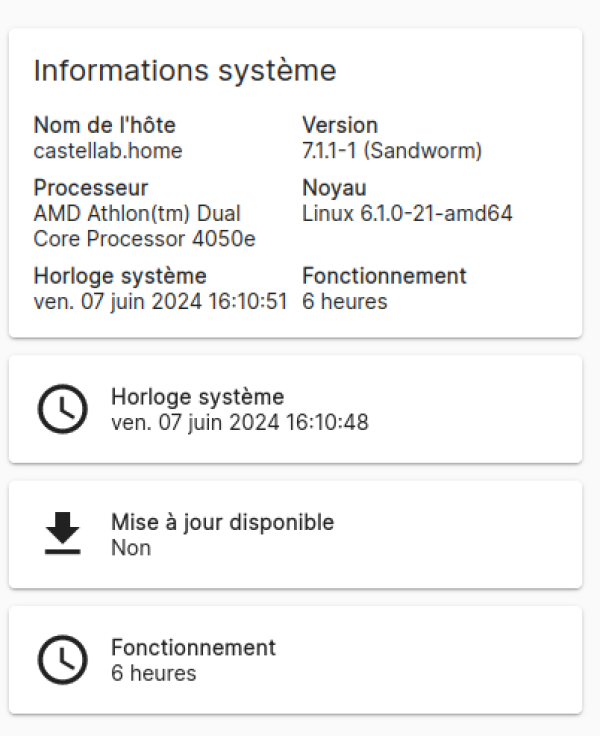Select the Nom de l'hôte label
The width and height of the screenshot is (600, 736).
pos(104,125)
